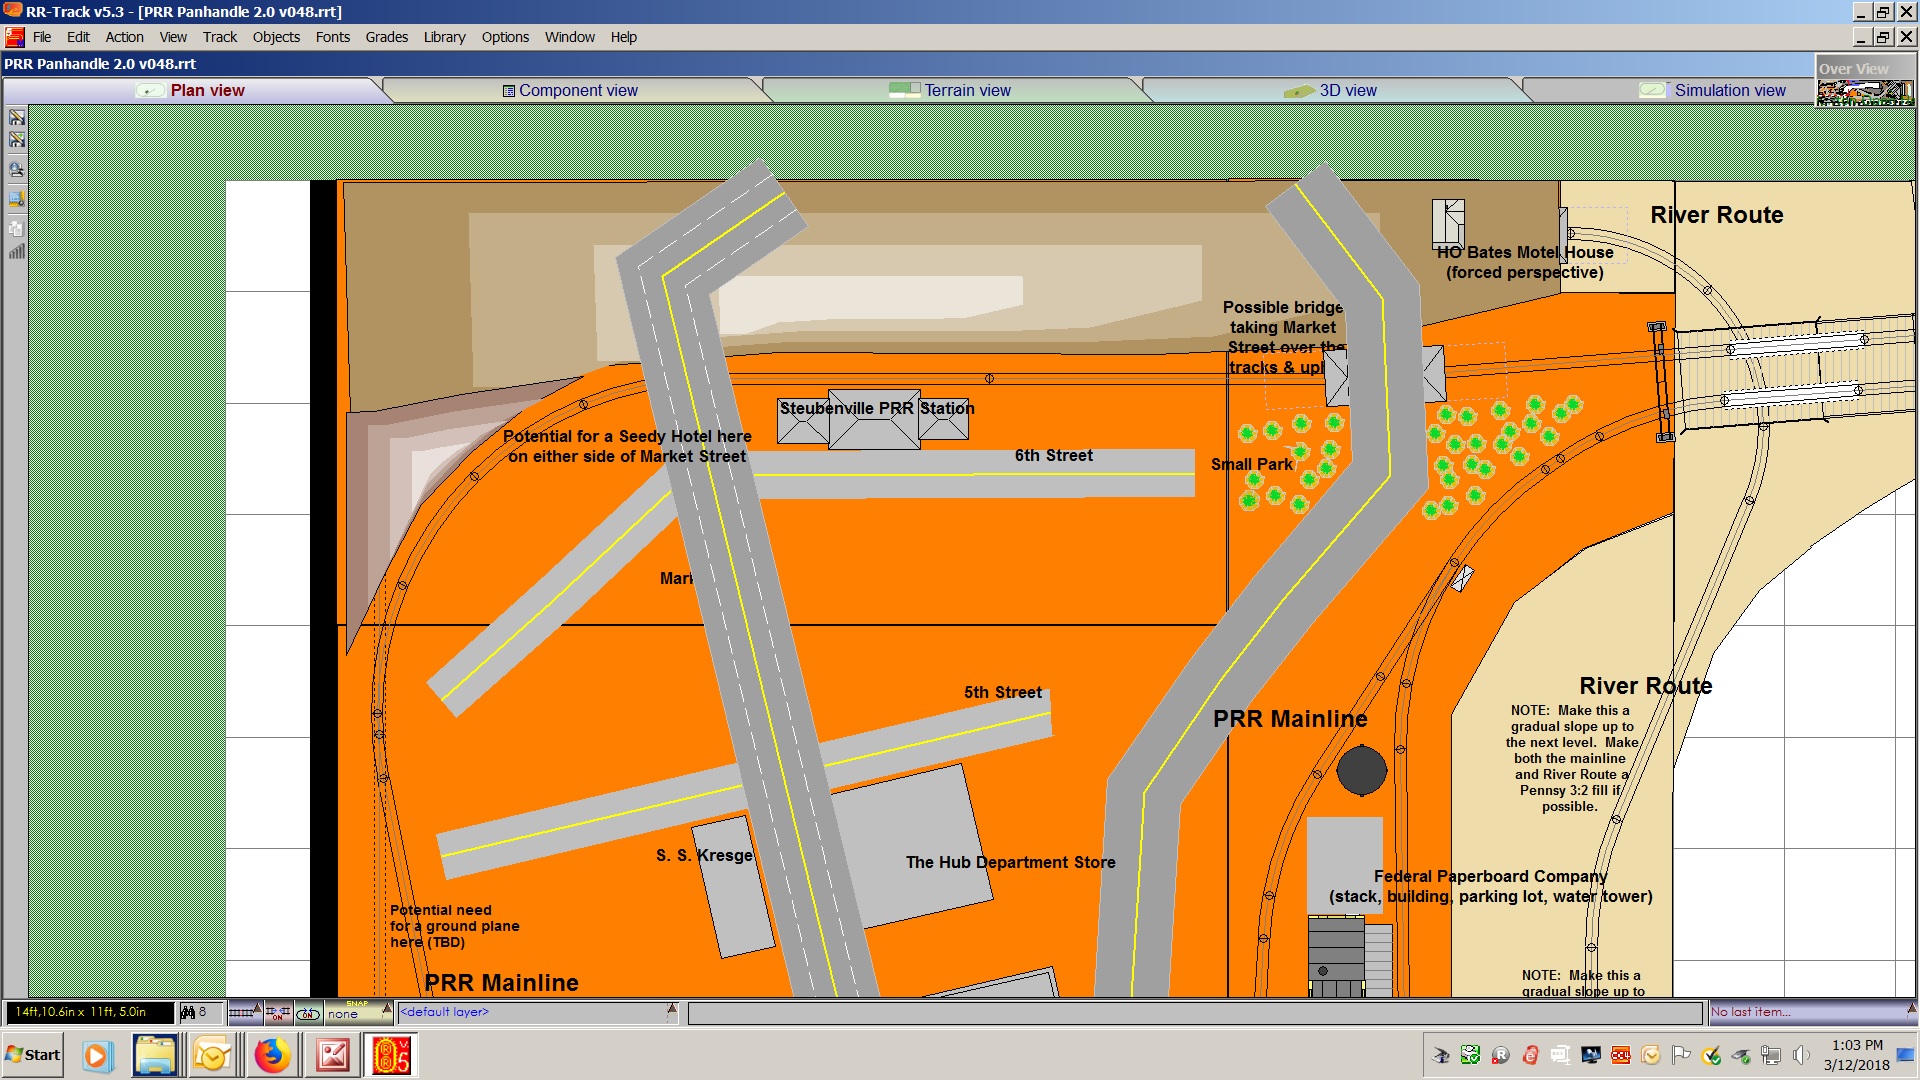1920x1080 pixels.
Task: Open the Snap 'none' dropdown
Action: 387,1009
